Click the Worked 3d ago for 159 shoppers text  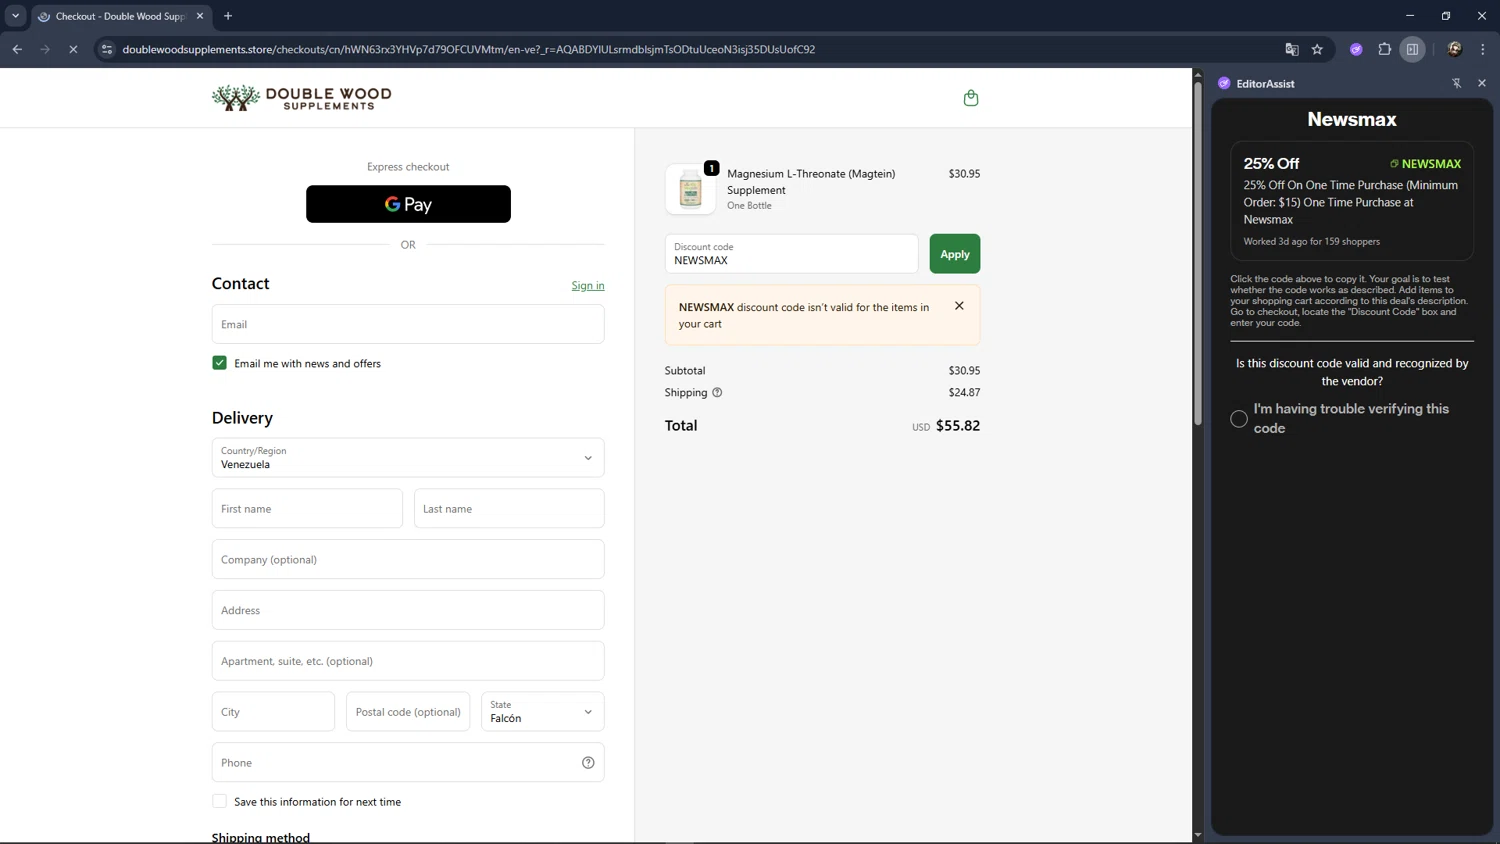coord(1311,241)
